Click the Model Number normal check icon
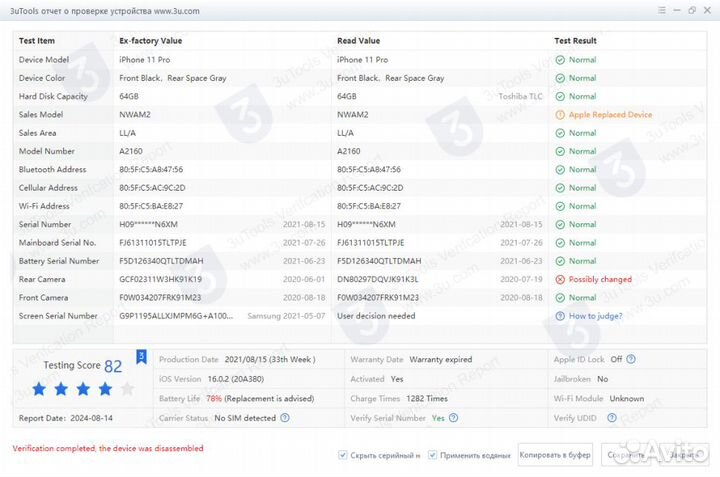The image size is (720, 477). (x=560, y=151)
